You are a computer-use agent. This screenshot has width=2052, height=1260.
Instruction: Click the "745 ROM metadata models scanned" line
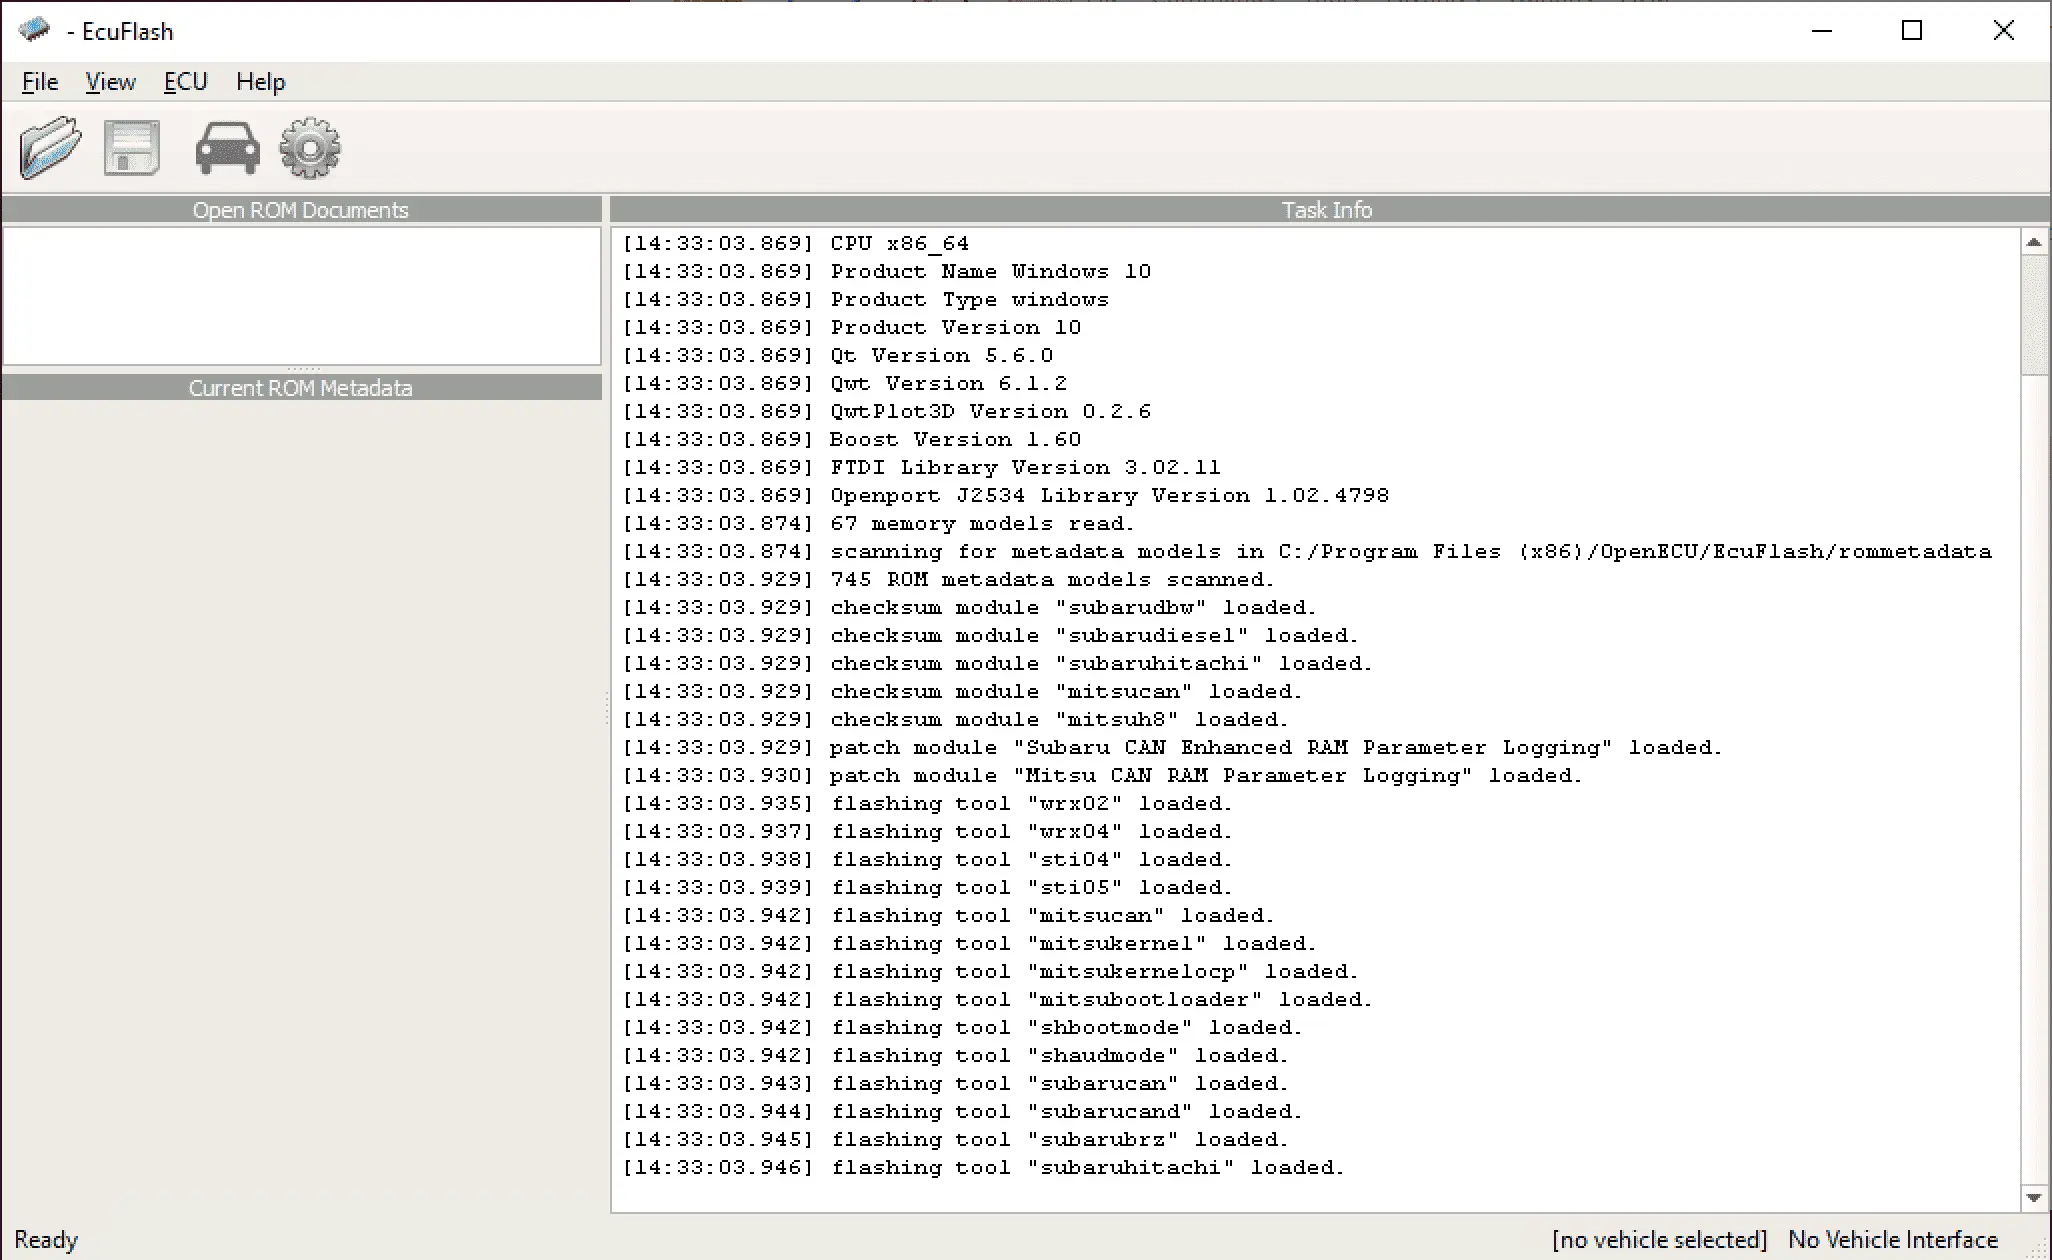click(x=949, y=579)
